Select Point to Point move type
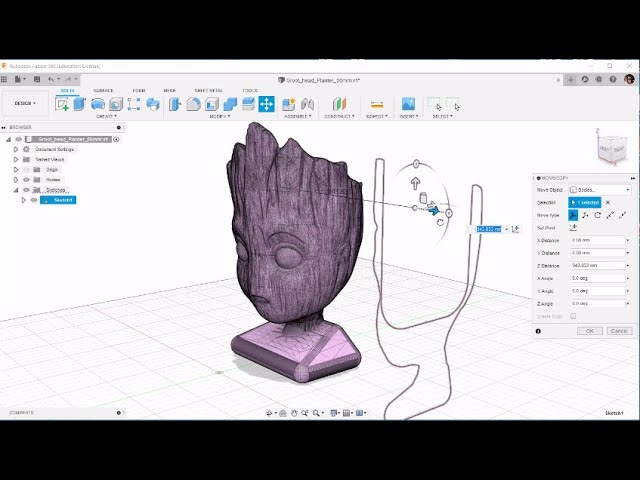This screenshot has height=480, width=640. pyautogui.click(x=610, y=215)
